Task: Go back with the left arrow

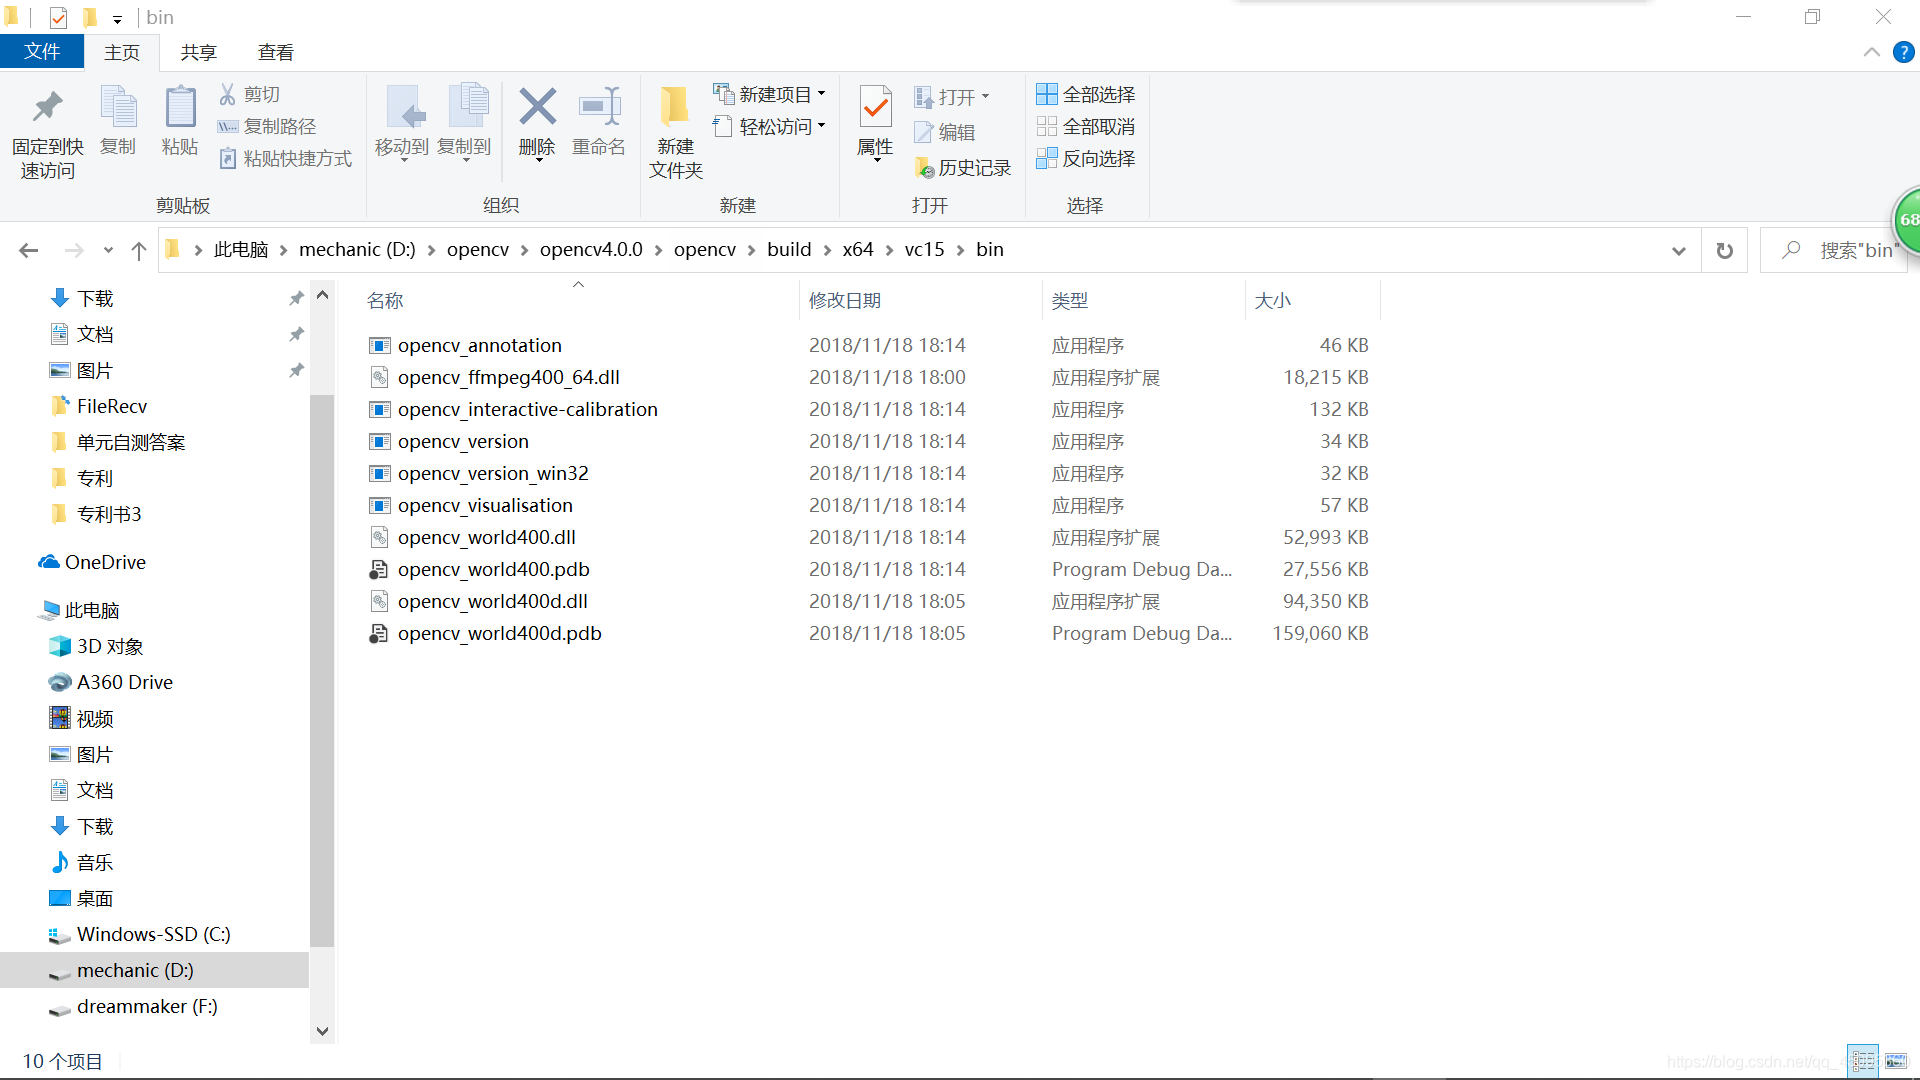Action: point(29,250)
